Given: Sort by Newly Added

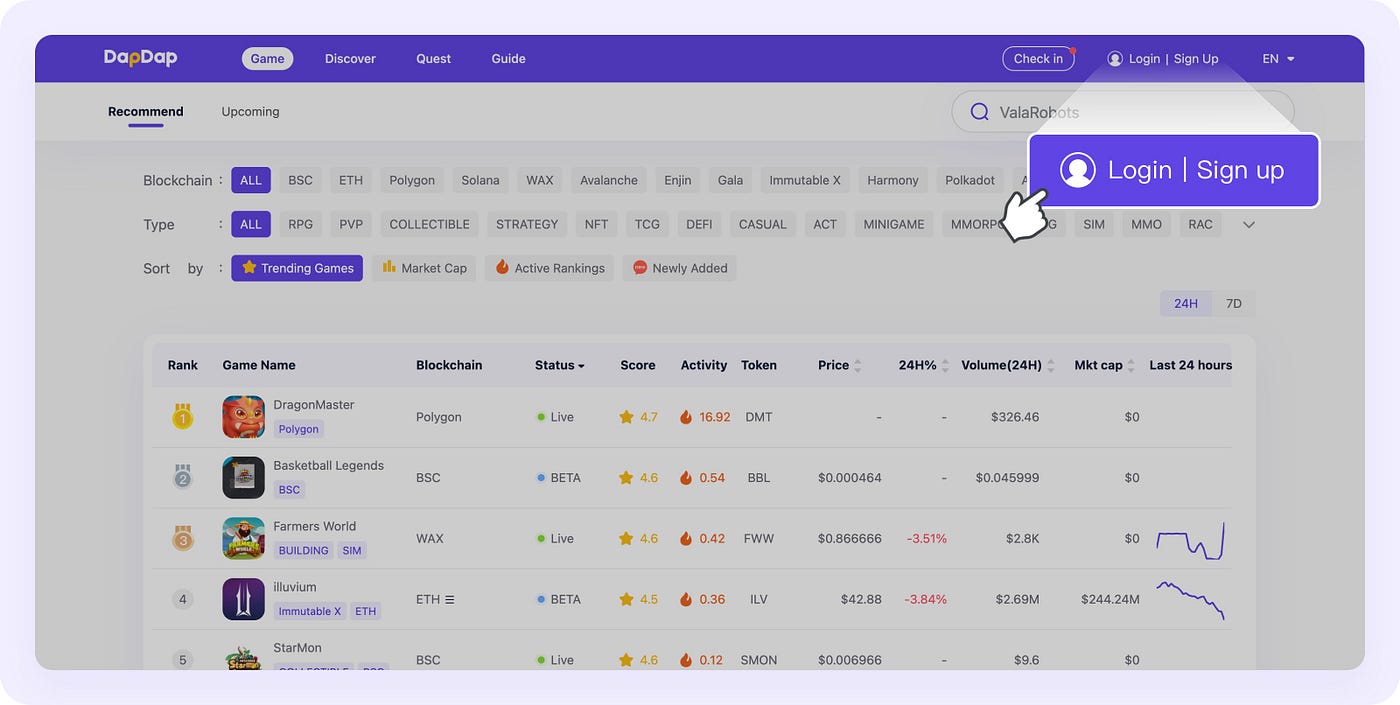Looking at the screenshot, I should click(680, 268).
